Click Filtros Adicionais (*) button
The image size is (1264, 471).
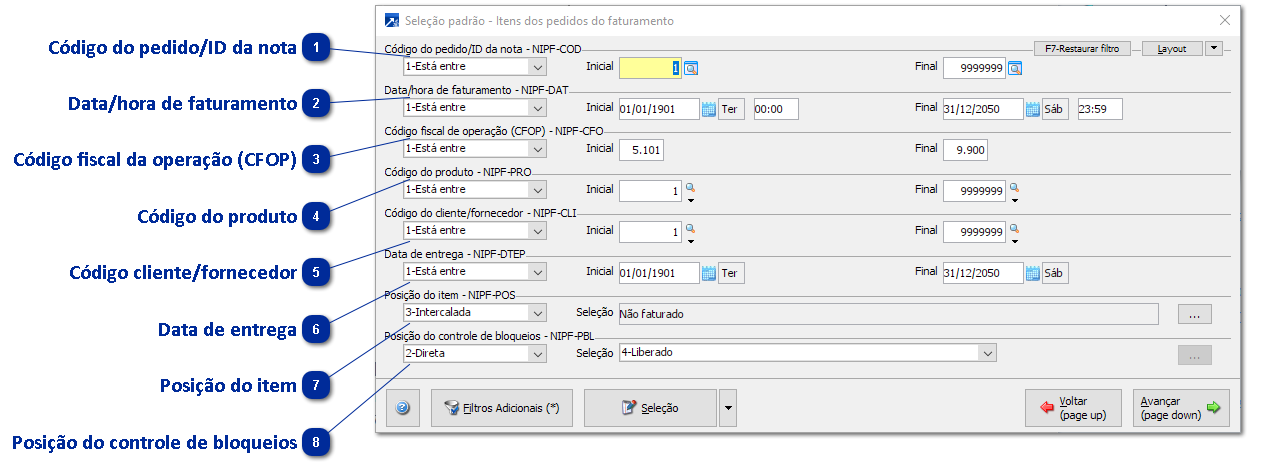pyautogui.click(x=502, y=408)
